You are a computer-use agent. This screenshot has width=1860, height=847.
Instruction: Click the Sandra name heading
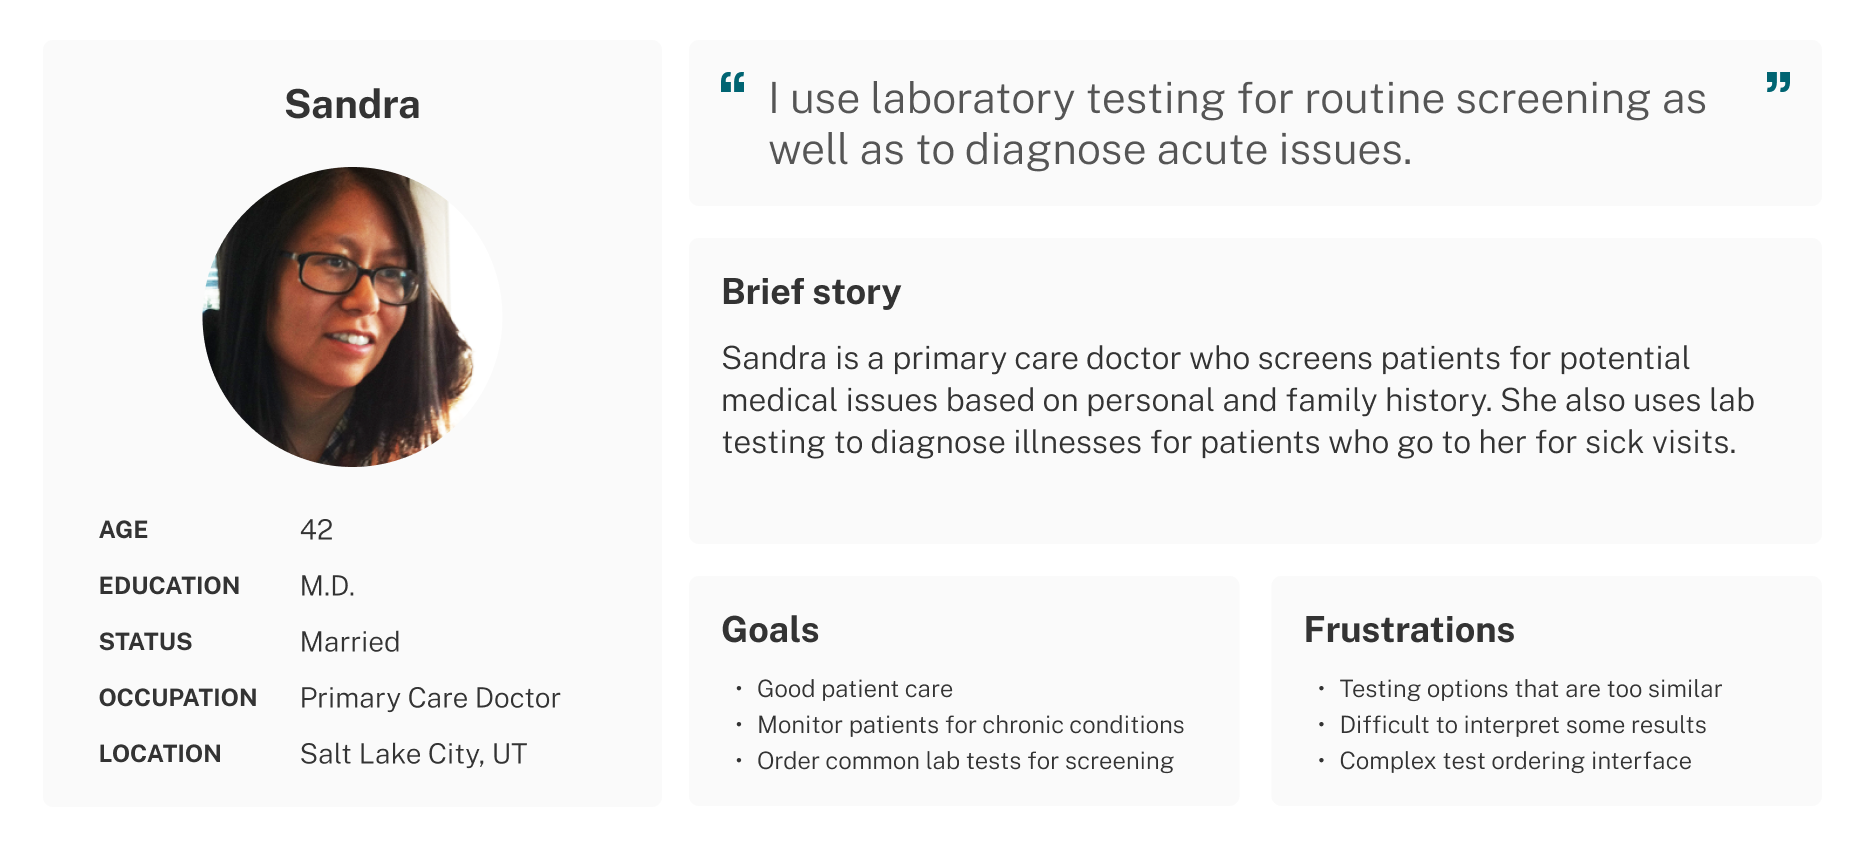[352, 104]
